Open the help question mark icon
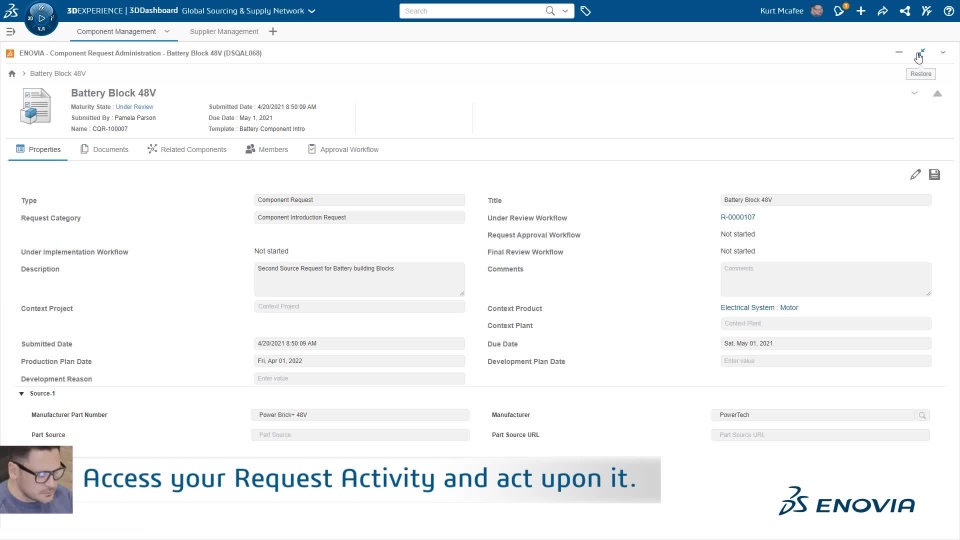 point(948,10)
